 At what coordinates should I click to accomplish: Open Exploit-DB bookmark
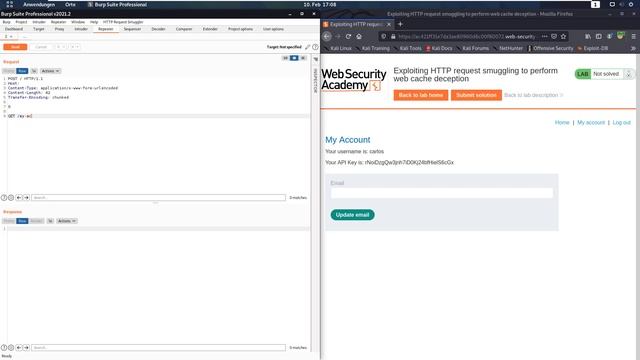click(x=593, y=48)
